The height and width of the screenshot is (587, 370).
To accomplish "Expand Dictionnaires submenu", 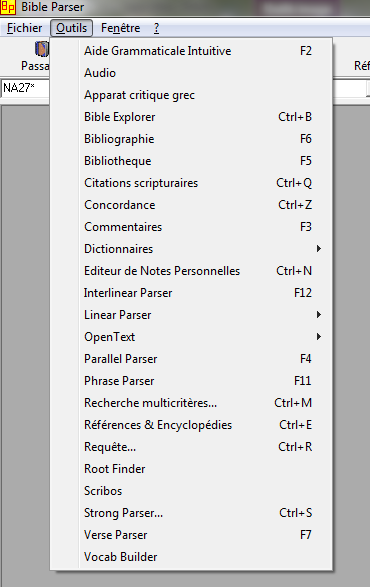I will (191, 249).
